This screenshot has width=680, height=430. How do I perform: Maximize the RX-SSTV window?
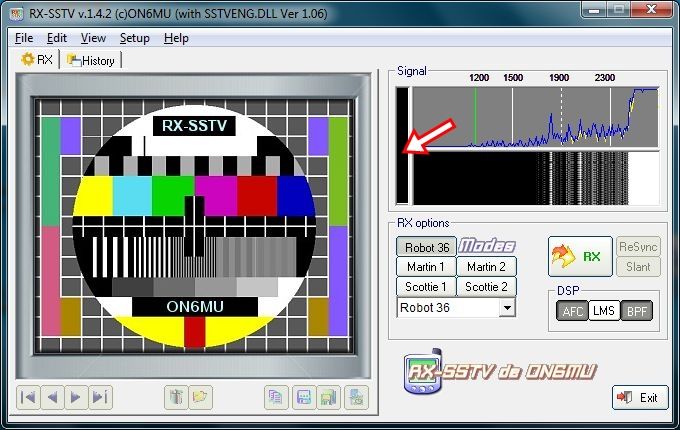click(x=619, y=10)
